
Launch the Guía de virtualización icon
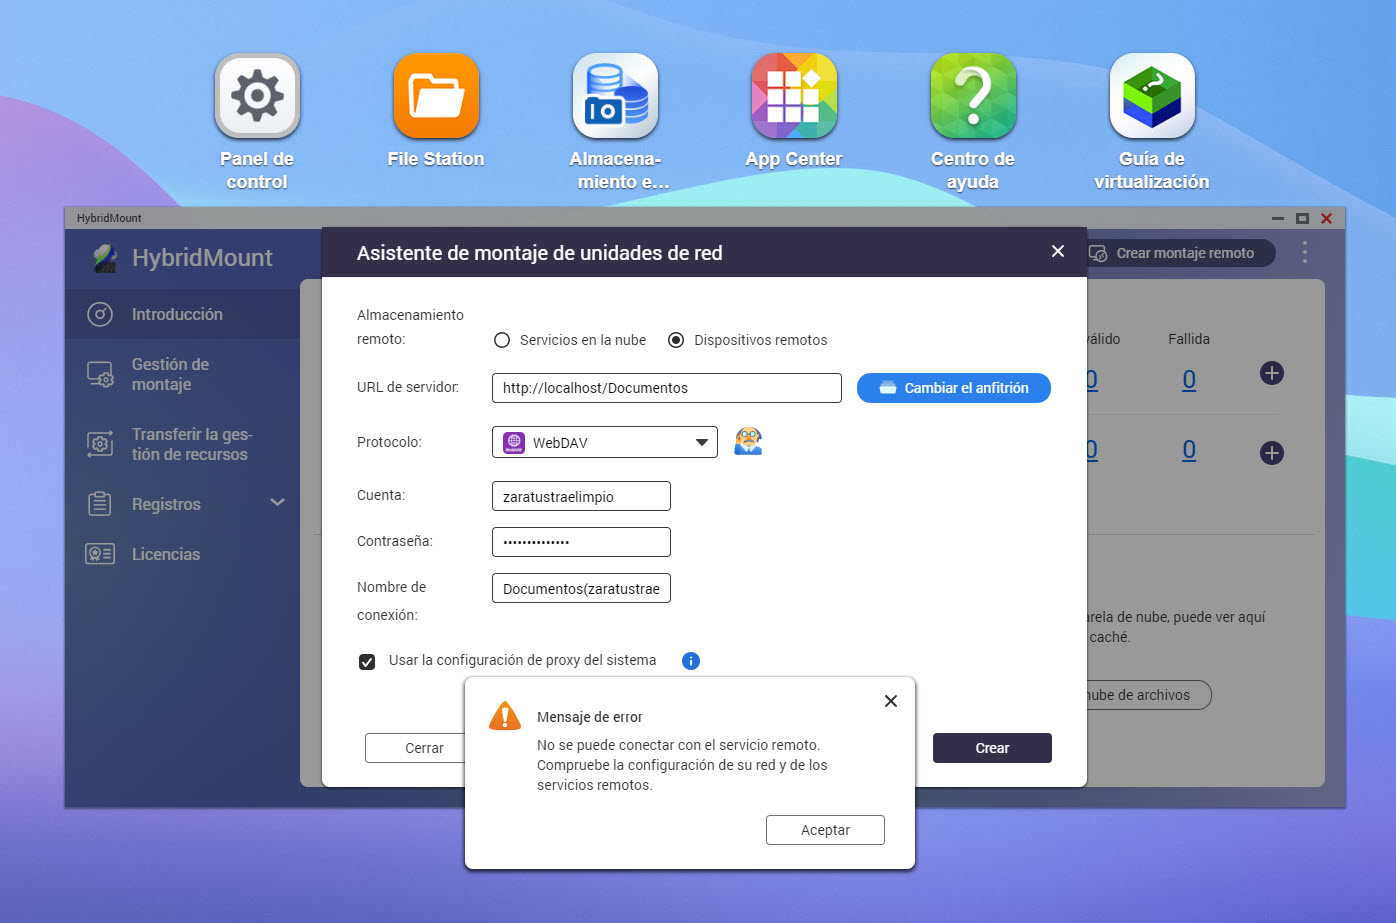[1152, 97]
